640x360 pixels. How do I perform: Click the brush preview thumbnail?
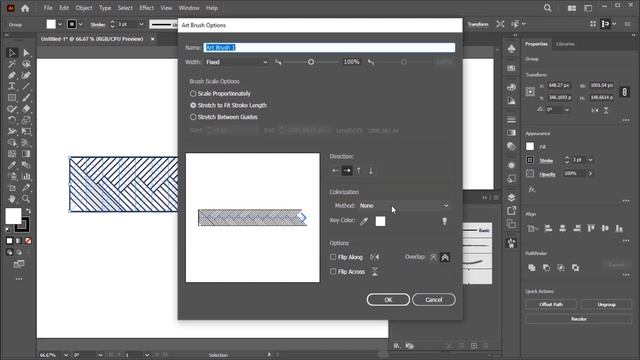252,218
